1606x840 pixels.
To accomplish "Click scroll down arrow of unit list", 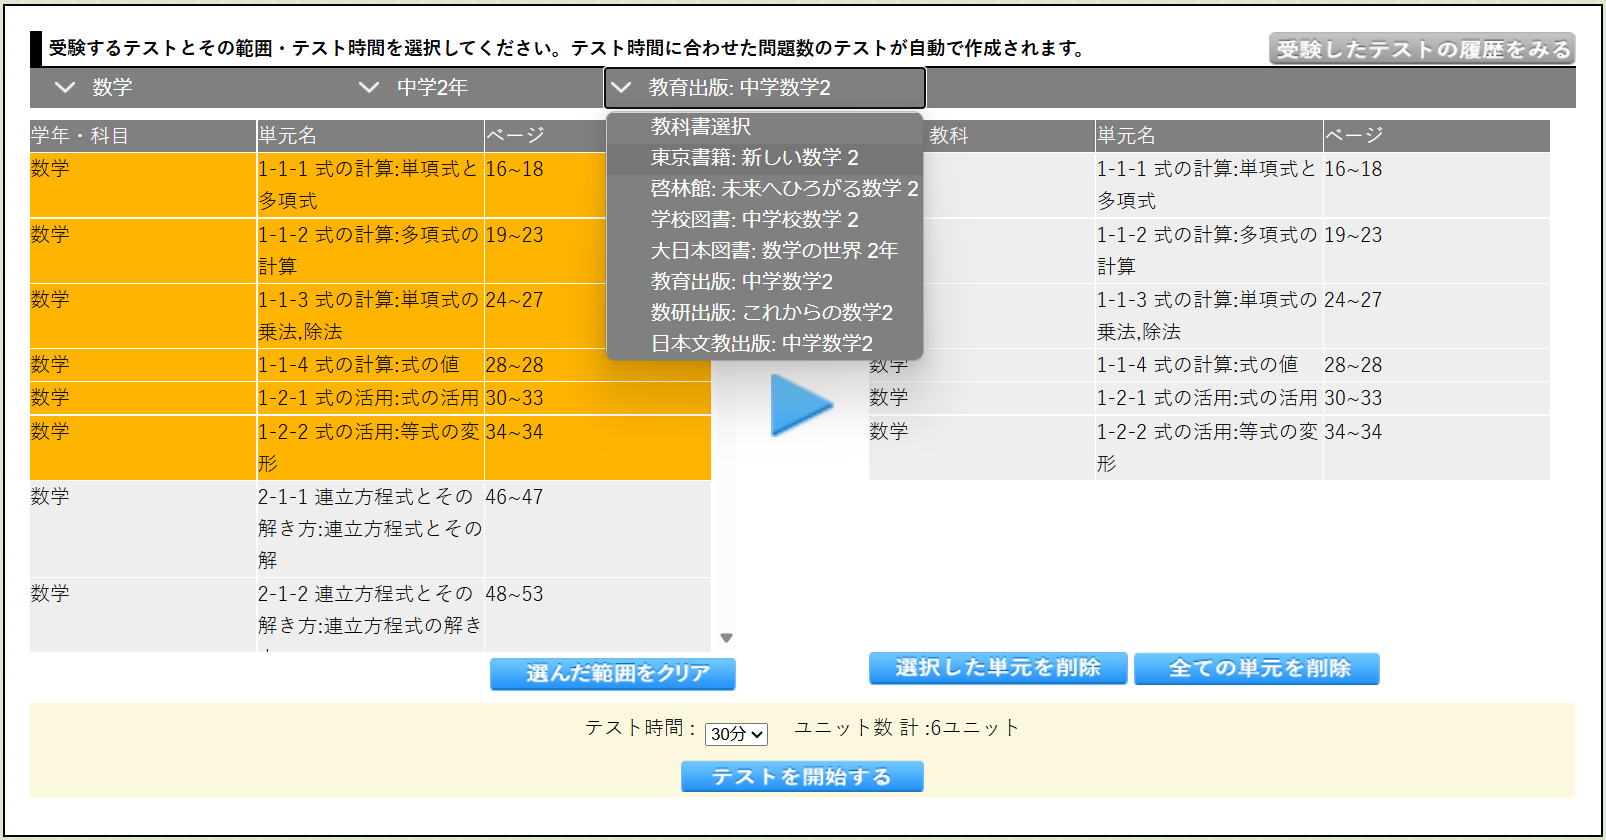I will pos(727,638).
